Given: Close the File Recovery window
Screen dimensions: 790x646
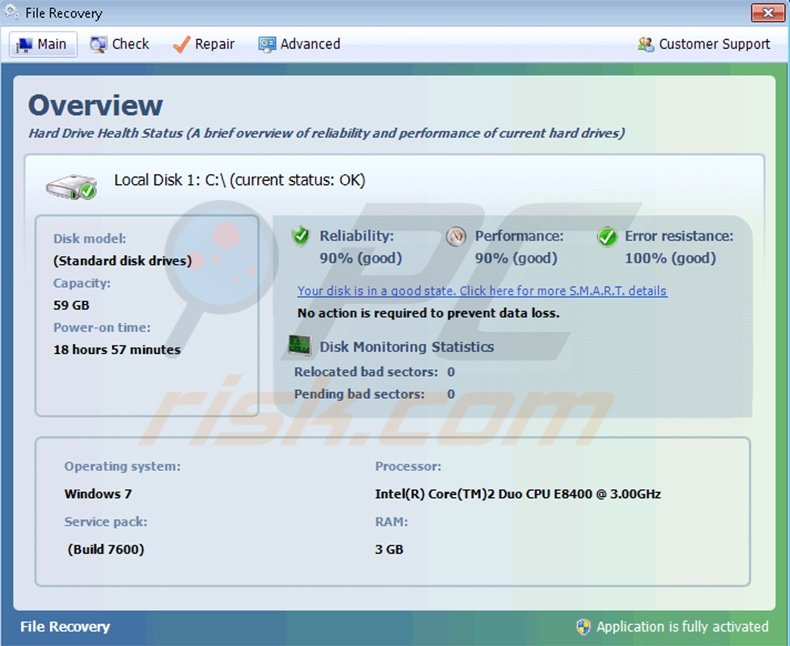Looking at the screenshot, I should click(x=767, y=13).
